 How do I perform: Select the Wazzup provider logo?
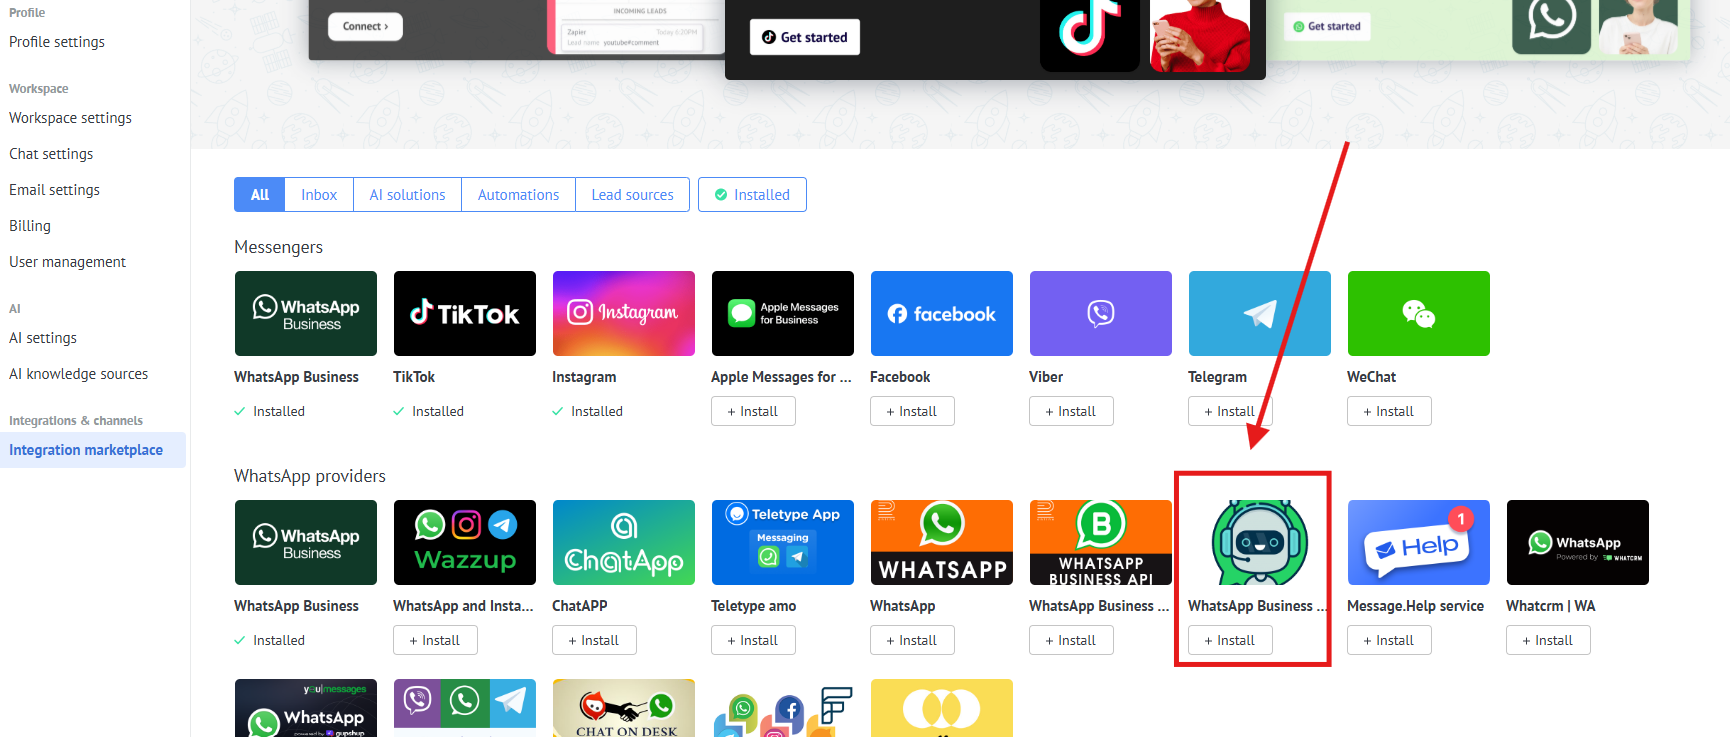pos(464,542)
